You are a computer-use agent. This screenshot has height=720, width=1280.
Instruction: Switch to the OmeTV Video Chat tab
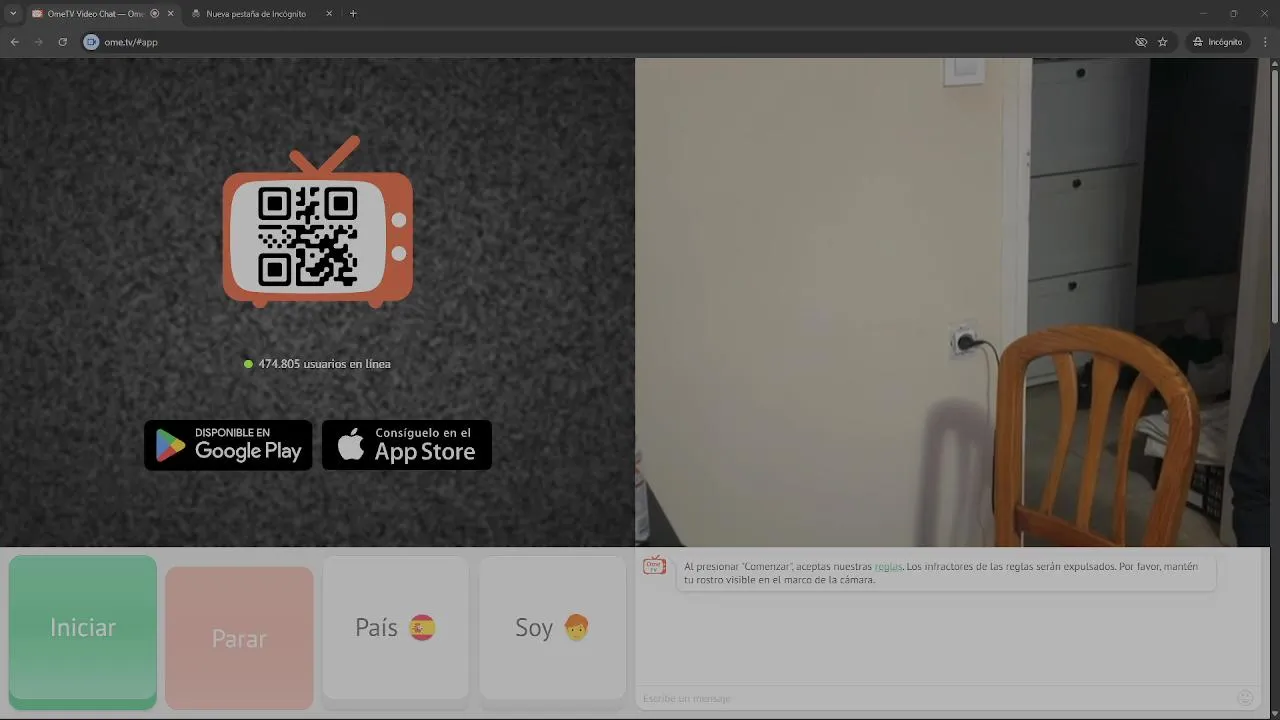point(97,14)
